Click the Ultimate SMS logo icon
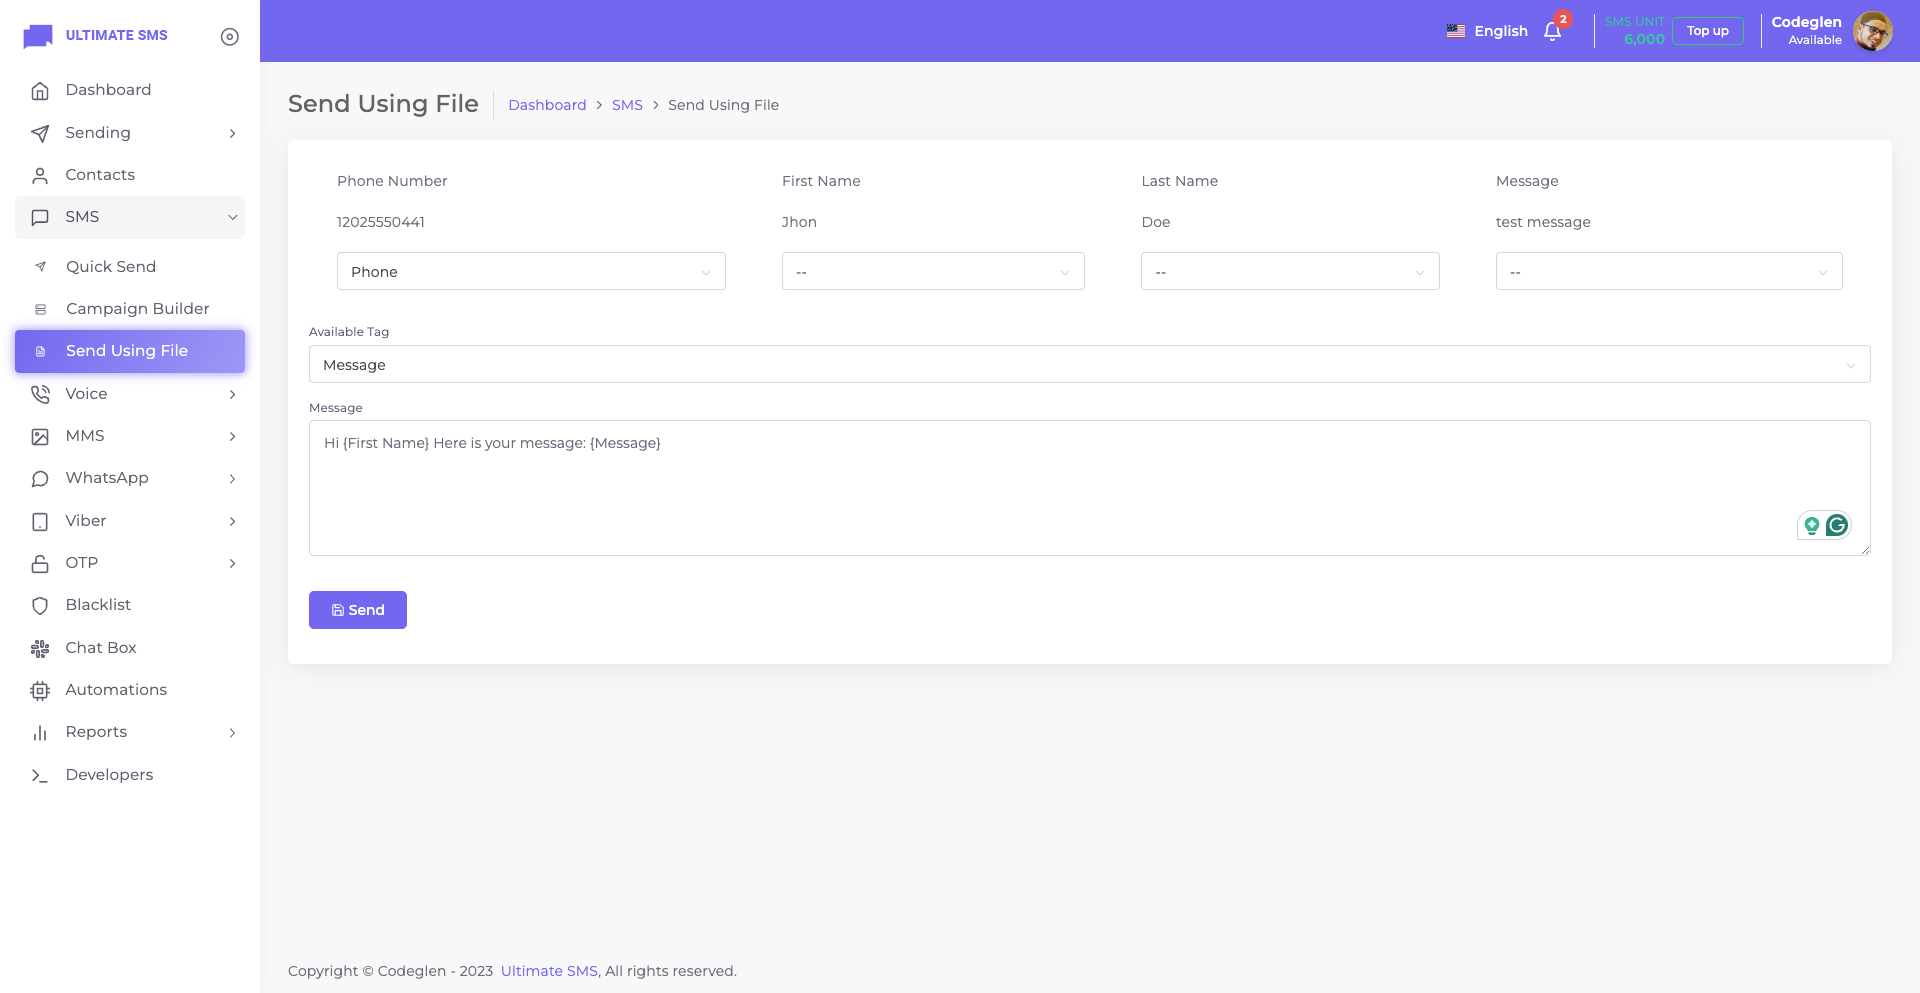The width and height of the screenshot is (1920, 993). click(38, 36)
